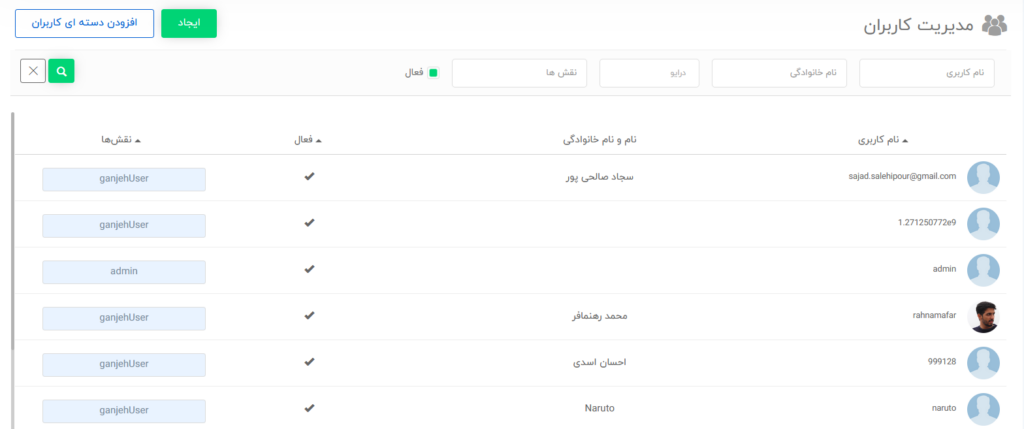Viewport: 1024px width, 429px height.
Task: Click the مدیریت کاربران page title
Action: [920, 26]
